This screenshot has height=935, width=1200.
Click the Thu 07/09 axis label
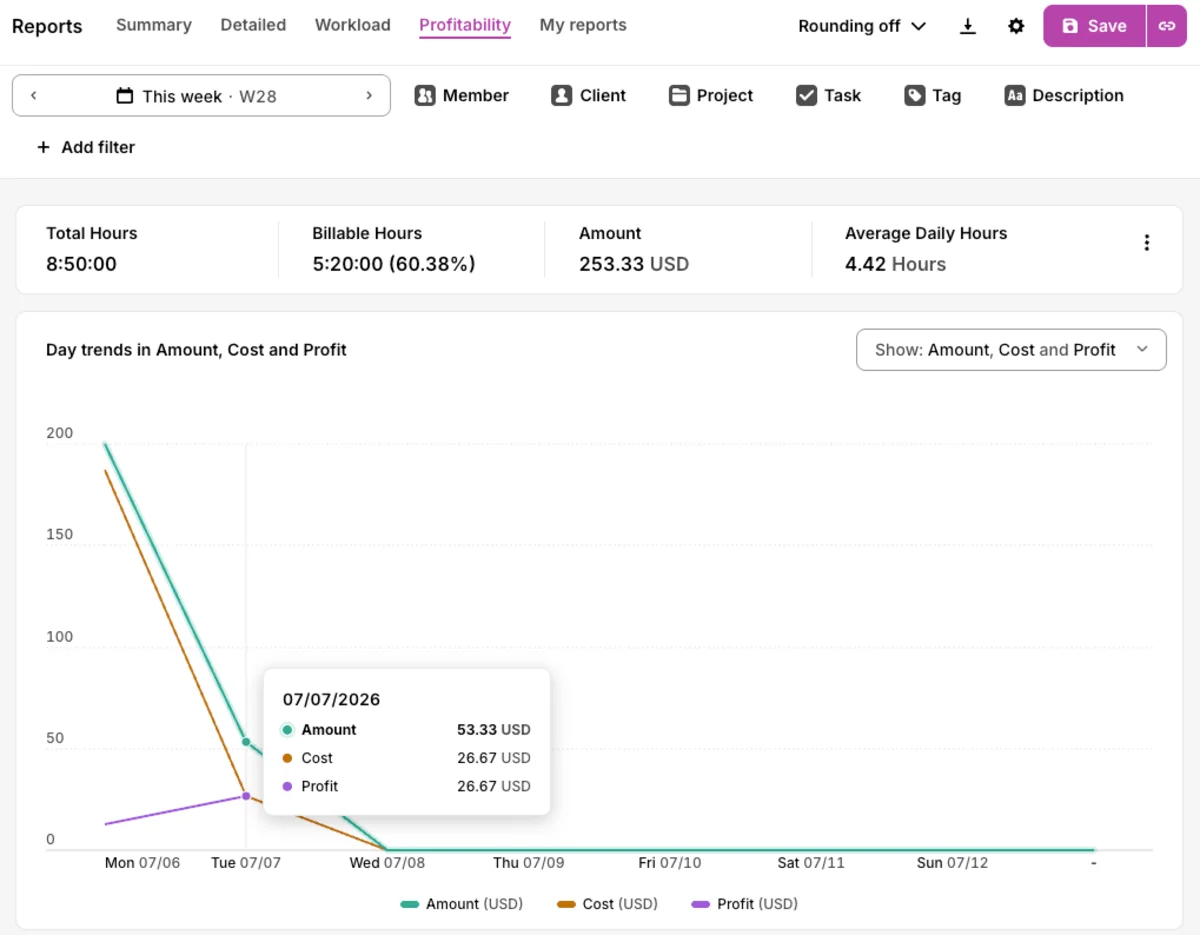point(529,862)
